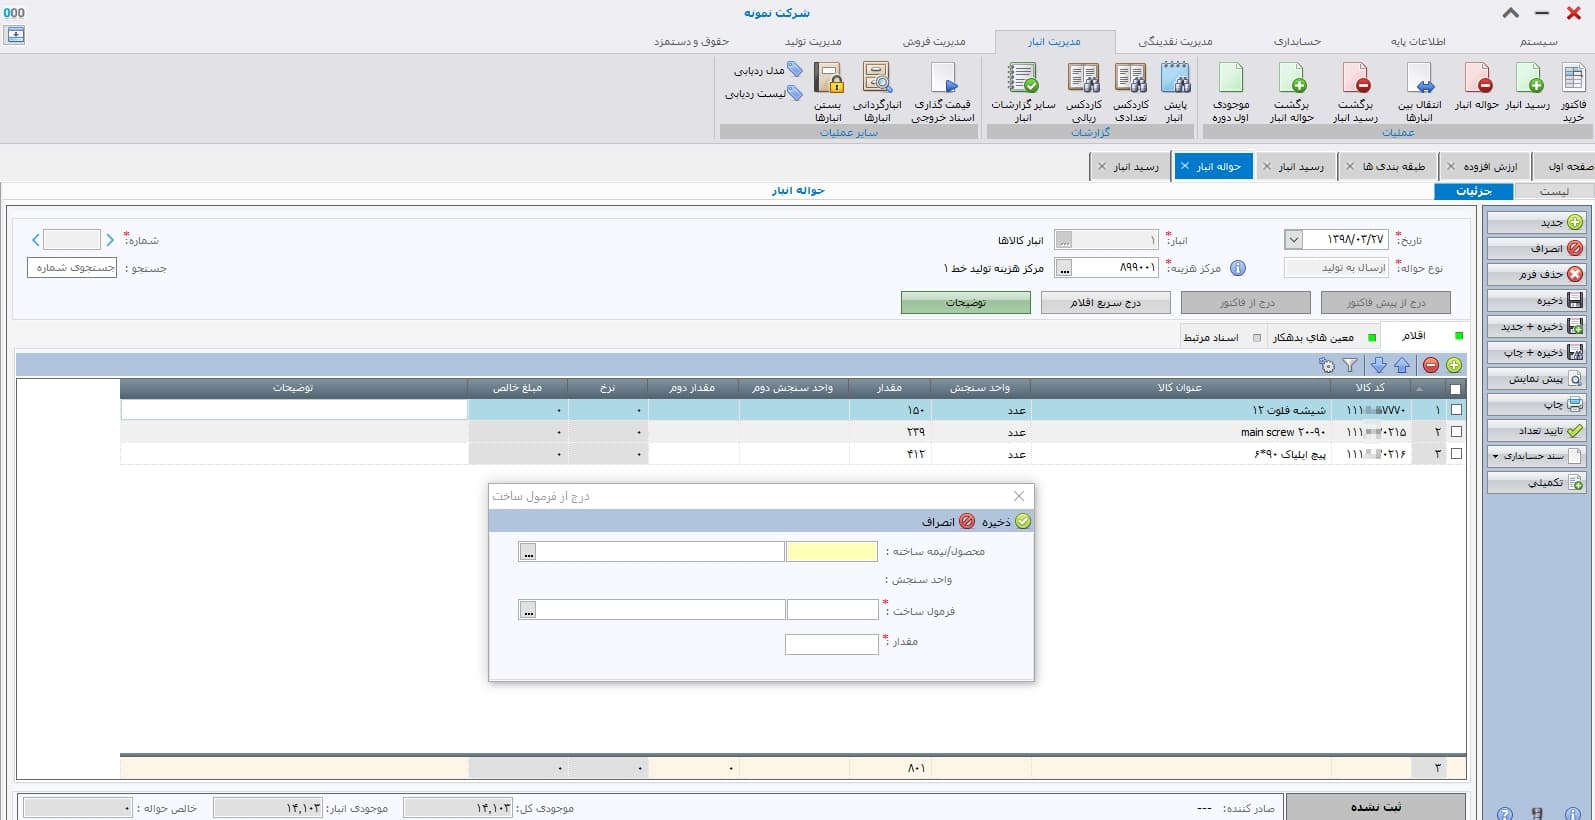Open the Purchase Invoice (فاکتور خرید) ribbon icon
The width and height of the screenshot is (1595, 820).
[x=1573, y=91]
